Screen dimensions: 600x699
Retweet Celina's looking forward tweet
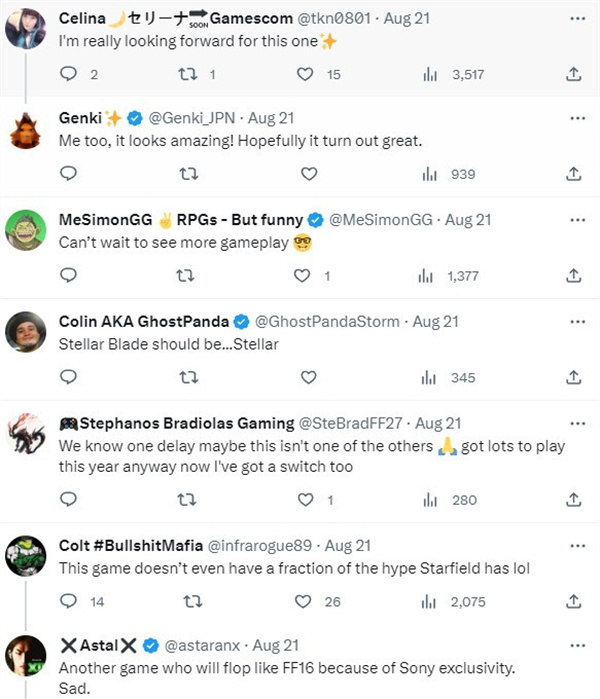coord(187,74)
